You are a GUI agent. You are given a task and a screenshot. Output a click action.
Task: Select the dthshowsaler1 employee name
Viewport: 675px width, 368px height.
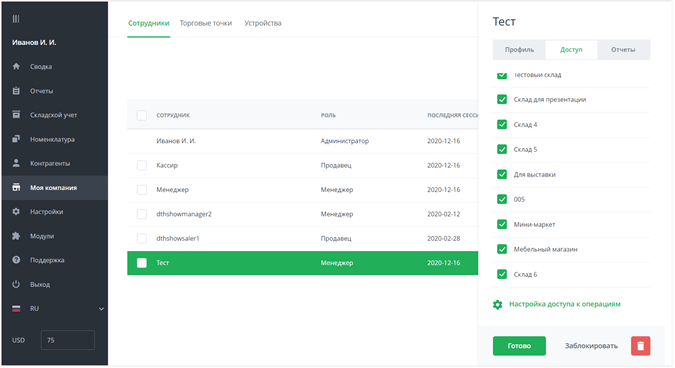pyautogui.click(x=178, y=238)
